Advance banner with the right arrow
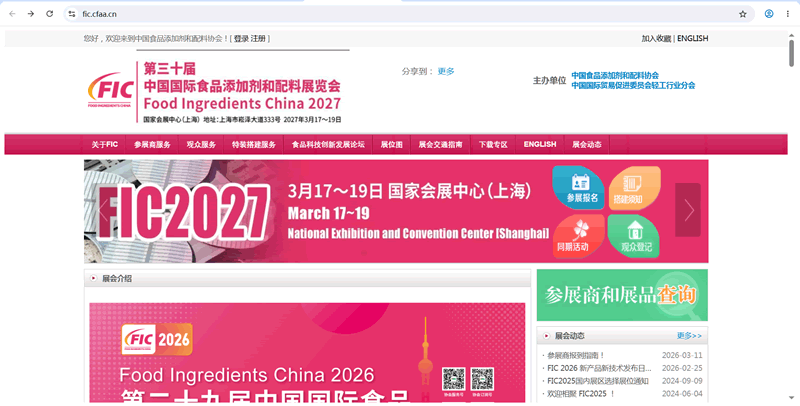Screen dimensions: 800x406 (x=688, y=210)
